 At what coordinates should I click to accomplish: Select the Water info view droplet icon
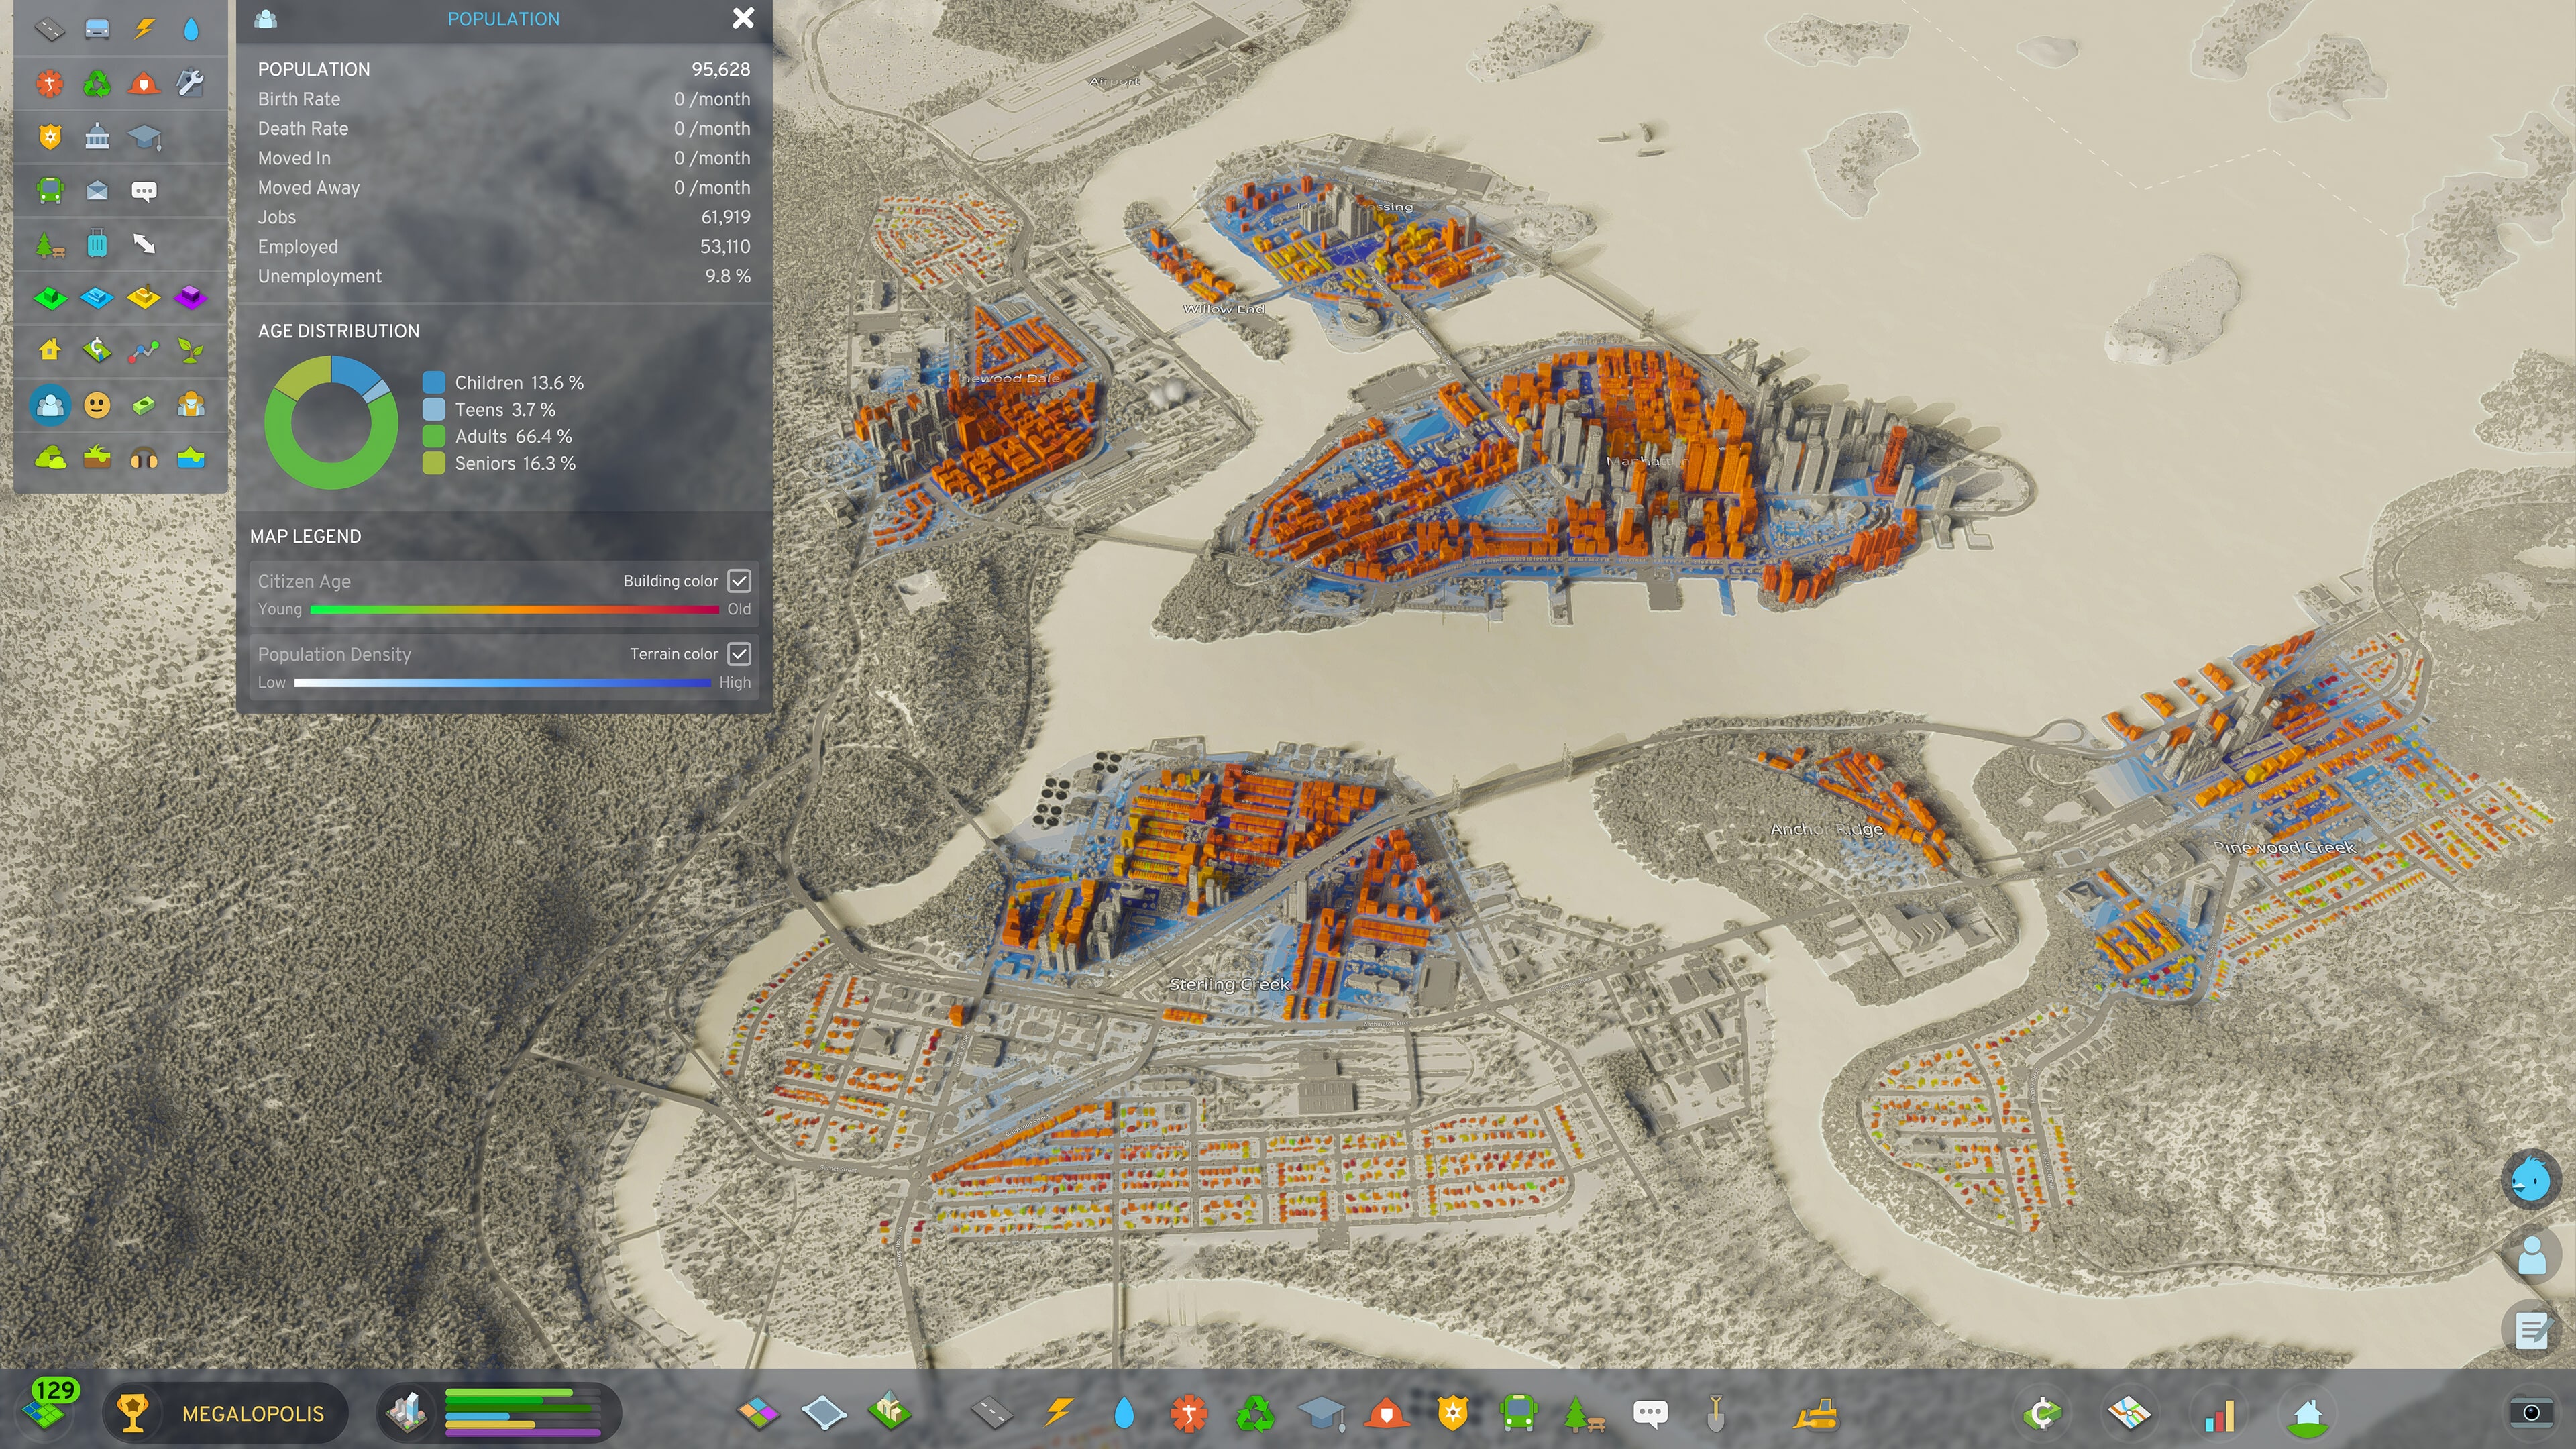(x=191, y=29)
